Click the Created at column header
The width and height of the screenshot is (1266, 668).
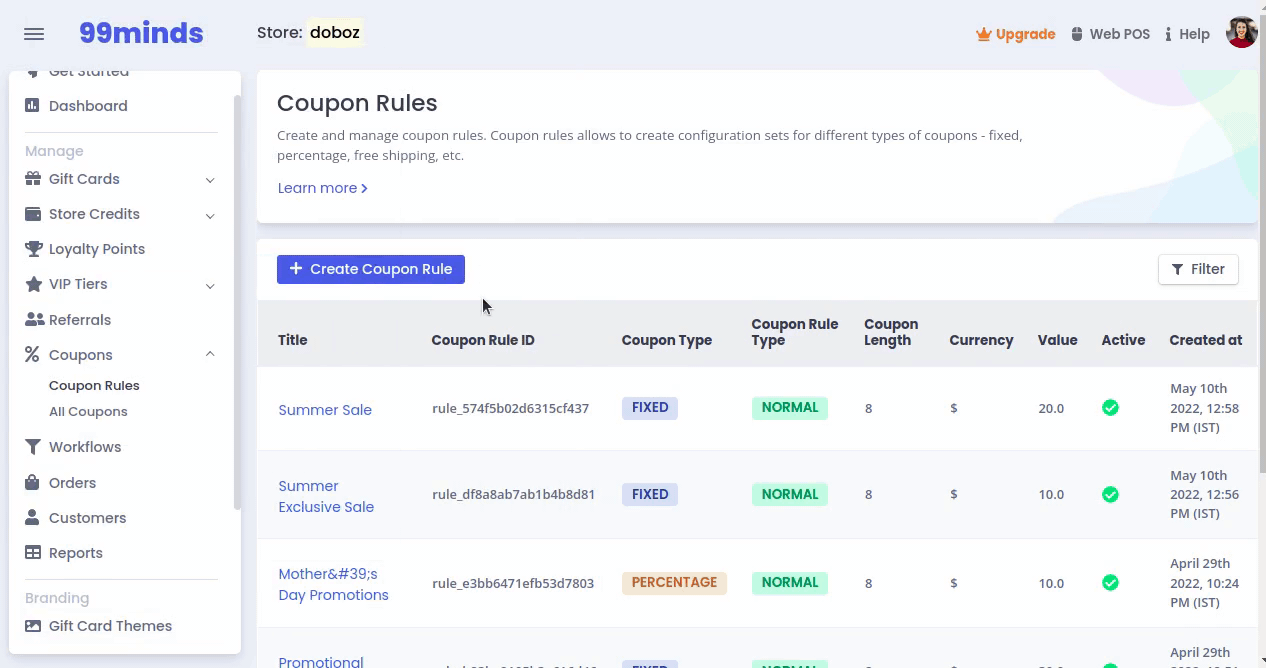point(1205,340)
